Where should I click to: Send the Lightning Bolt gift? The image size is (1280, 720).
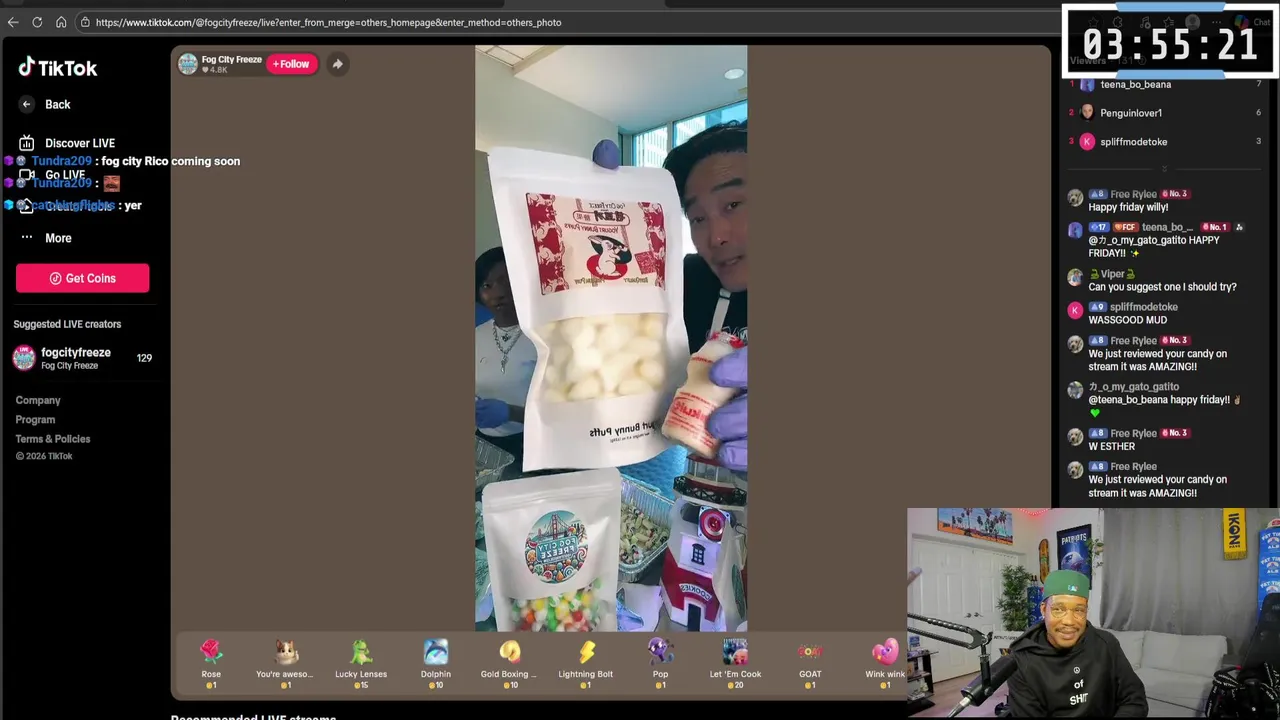tap(586, 663)
